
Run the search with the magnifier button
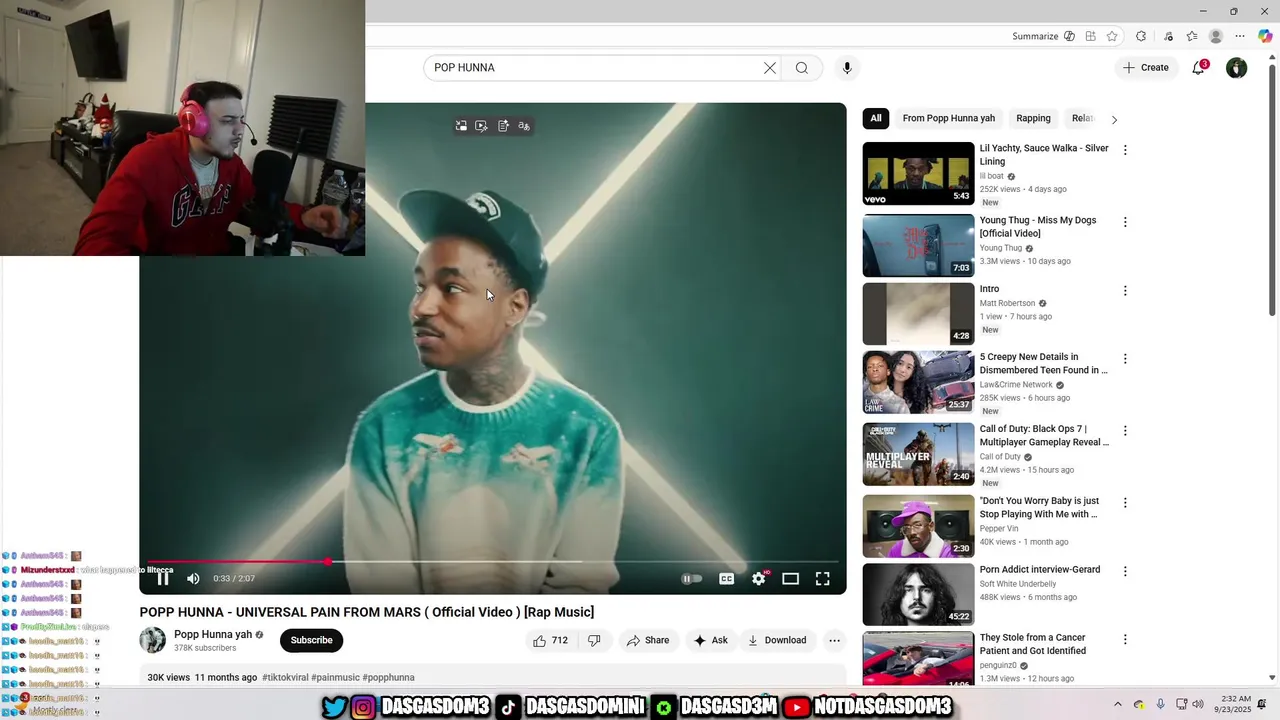[x=802, y=68]
